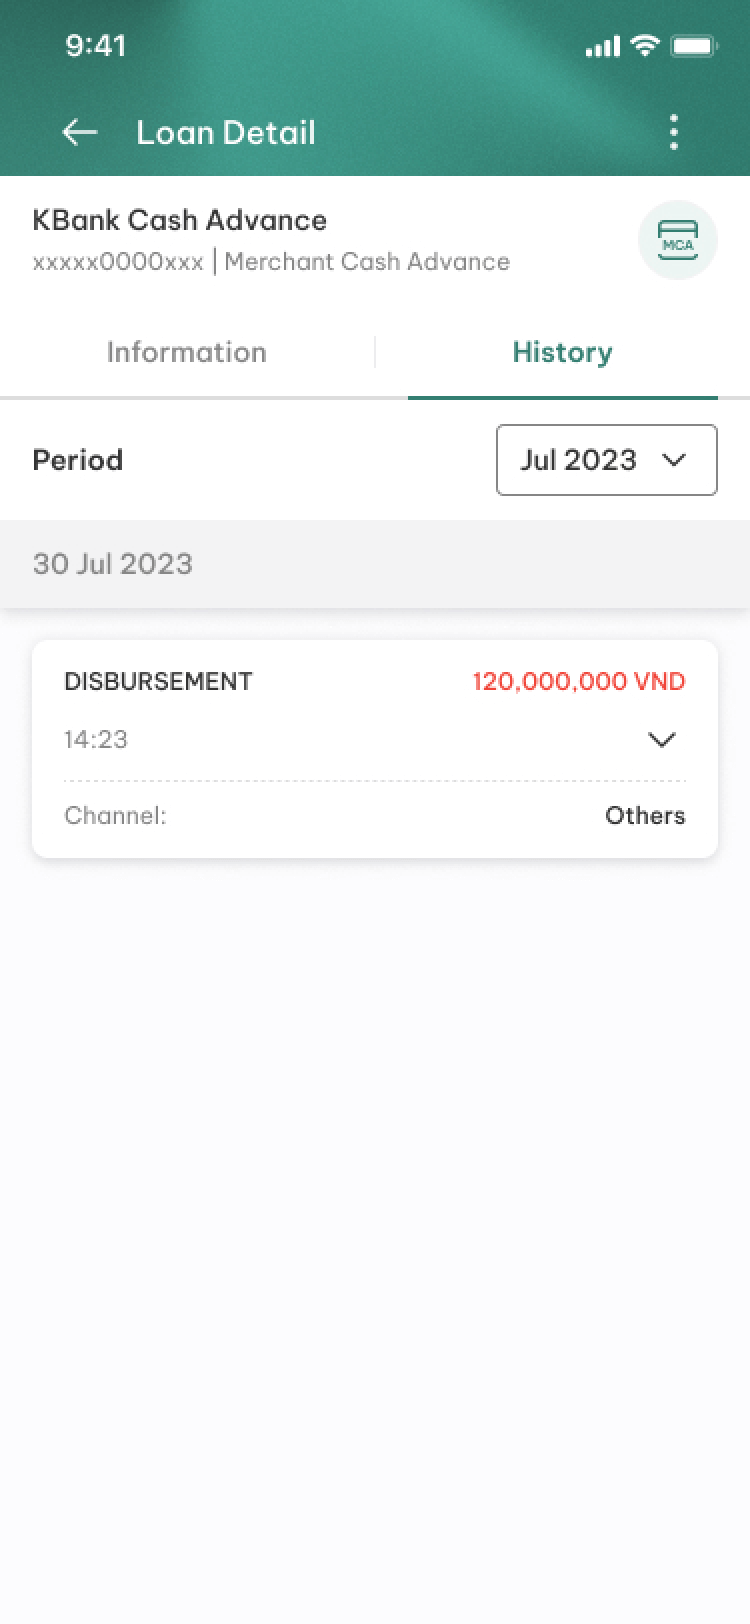Tap the 14:23 transaction time

coord(96,740)
